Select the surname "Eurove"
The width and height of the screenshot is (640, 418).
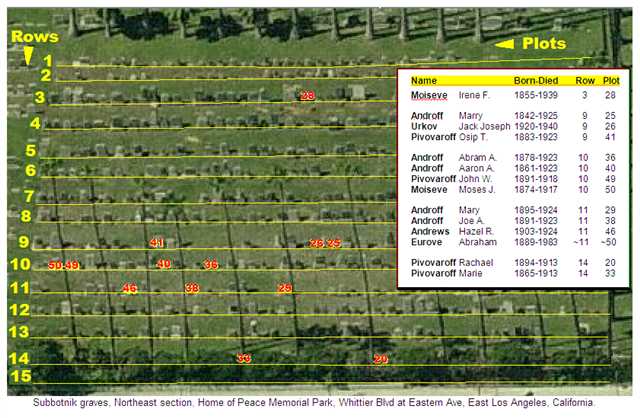tap(426, 242)
